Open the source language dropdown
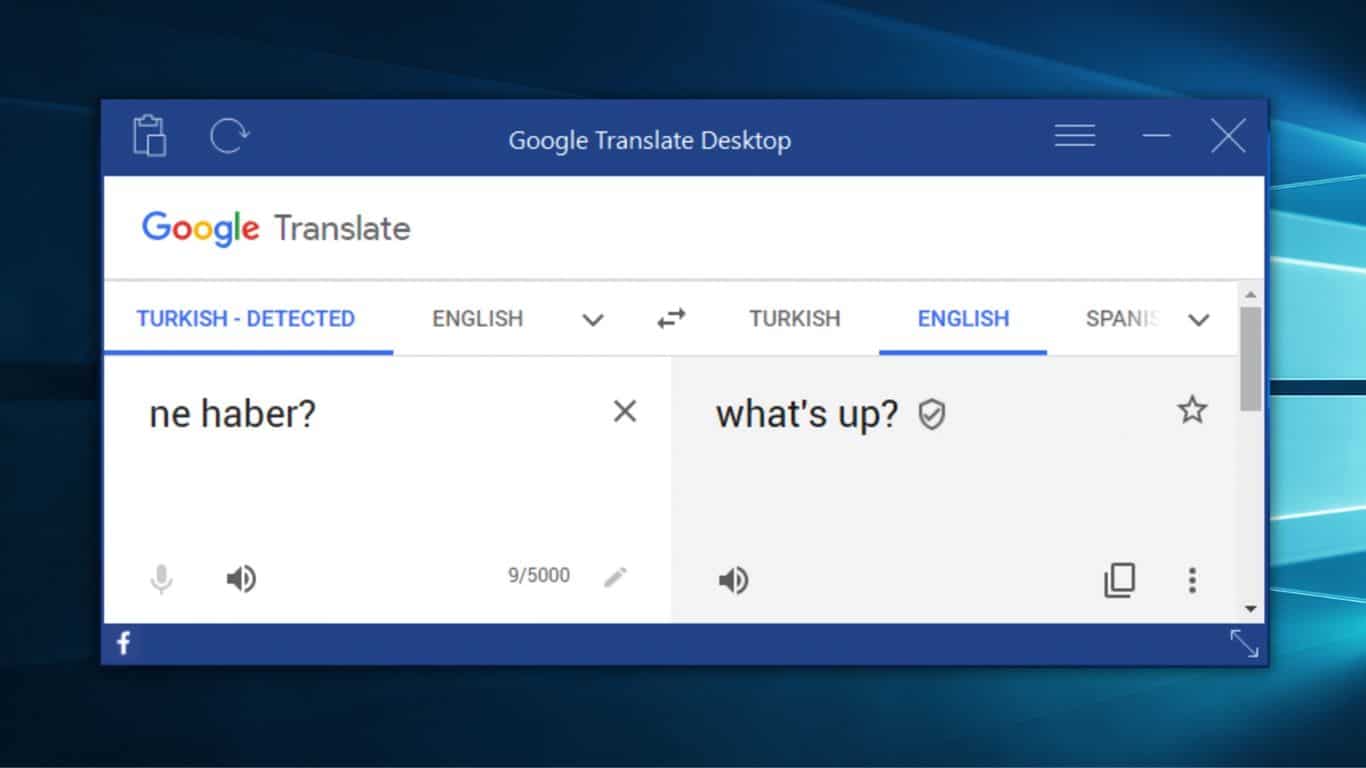The height and width of the screenshot is (768, 1366). pos(593,321)
